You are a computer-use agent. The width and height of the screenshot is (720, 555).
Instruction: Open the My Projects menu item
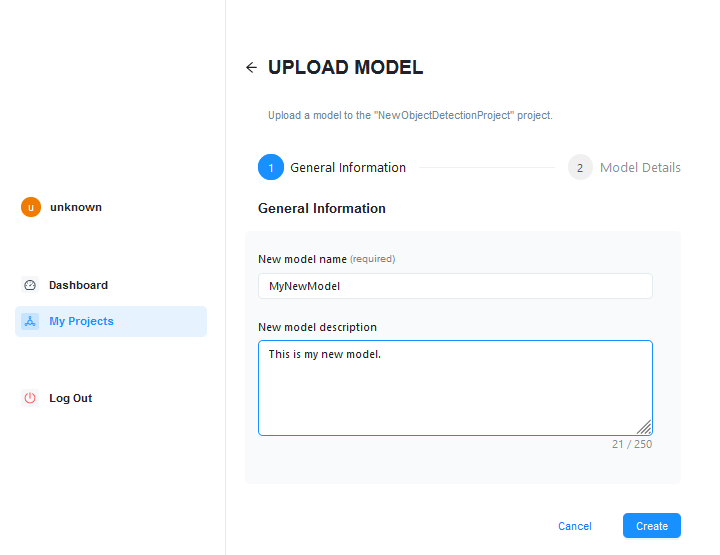click(x=111, y=321)
